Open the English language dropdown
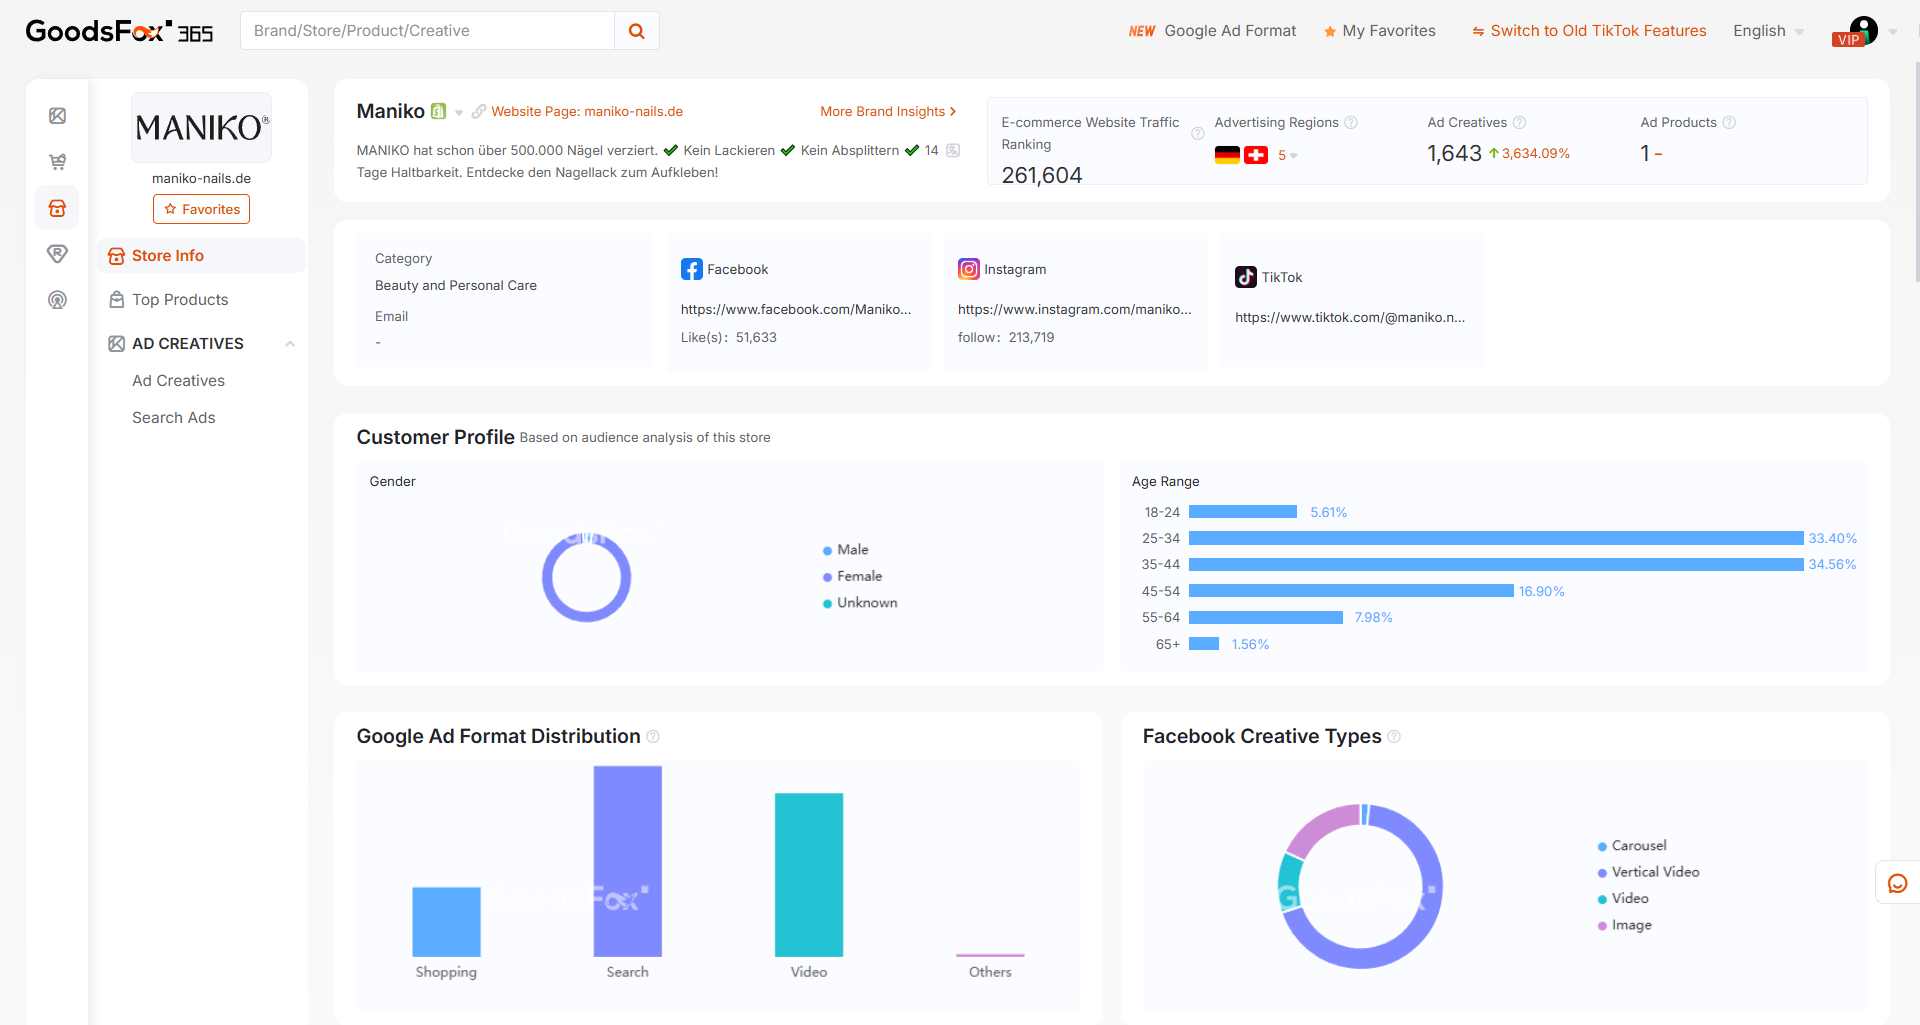Viewport: 1920px width, 1025px height. tap(1768, 31)
